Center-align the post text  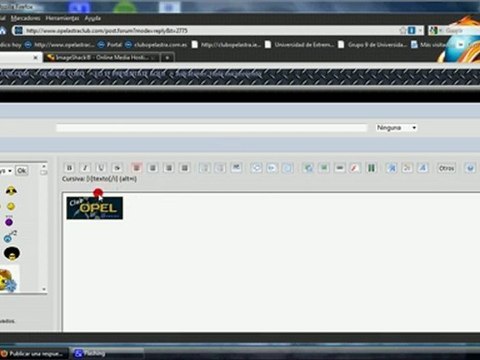tap(152, 168)
